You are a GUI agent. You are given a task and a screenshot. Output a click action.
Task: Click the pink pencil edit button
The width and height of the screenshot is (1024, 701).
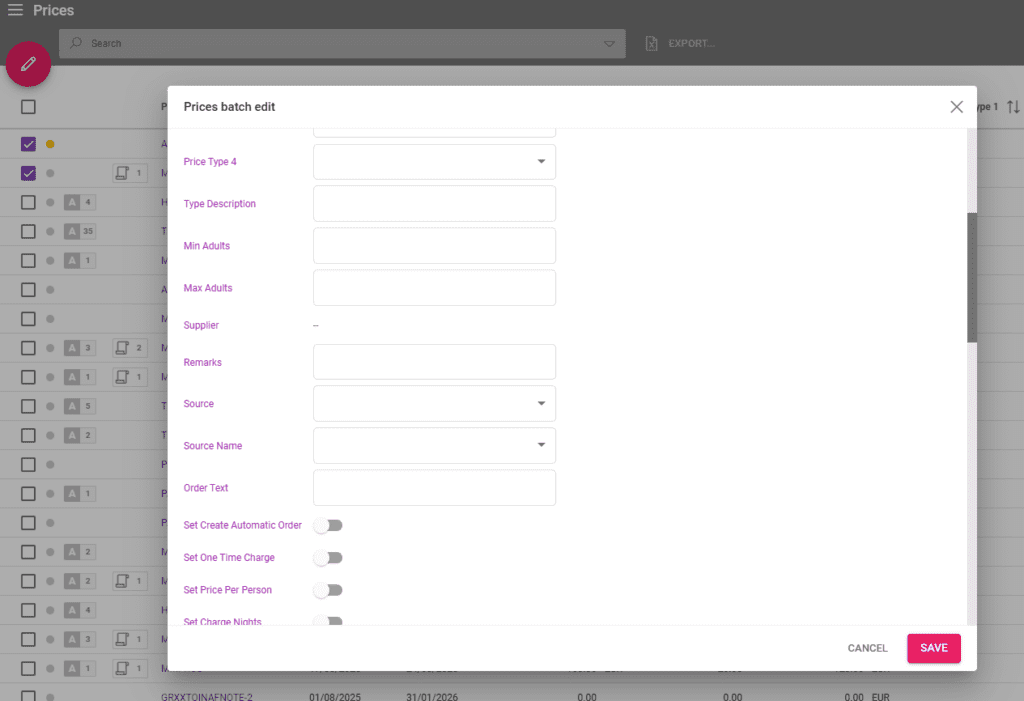(x=28, y=64)
